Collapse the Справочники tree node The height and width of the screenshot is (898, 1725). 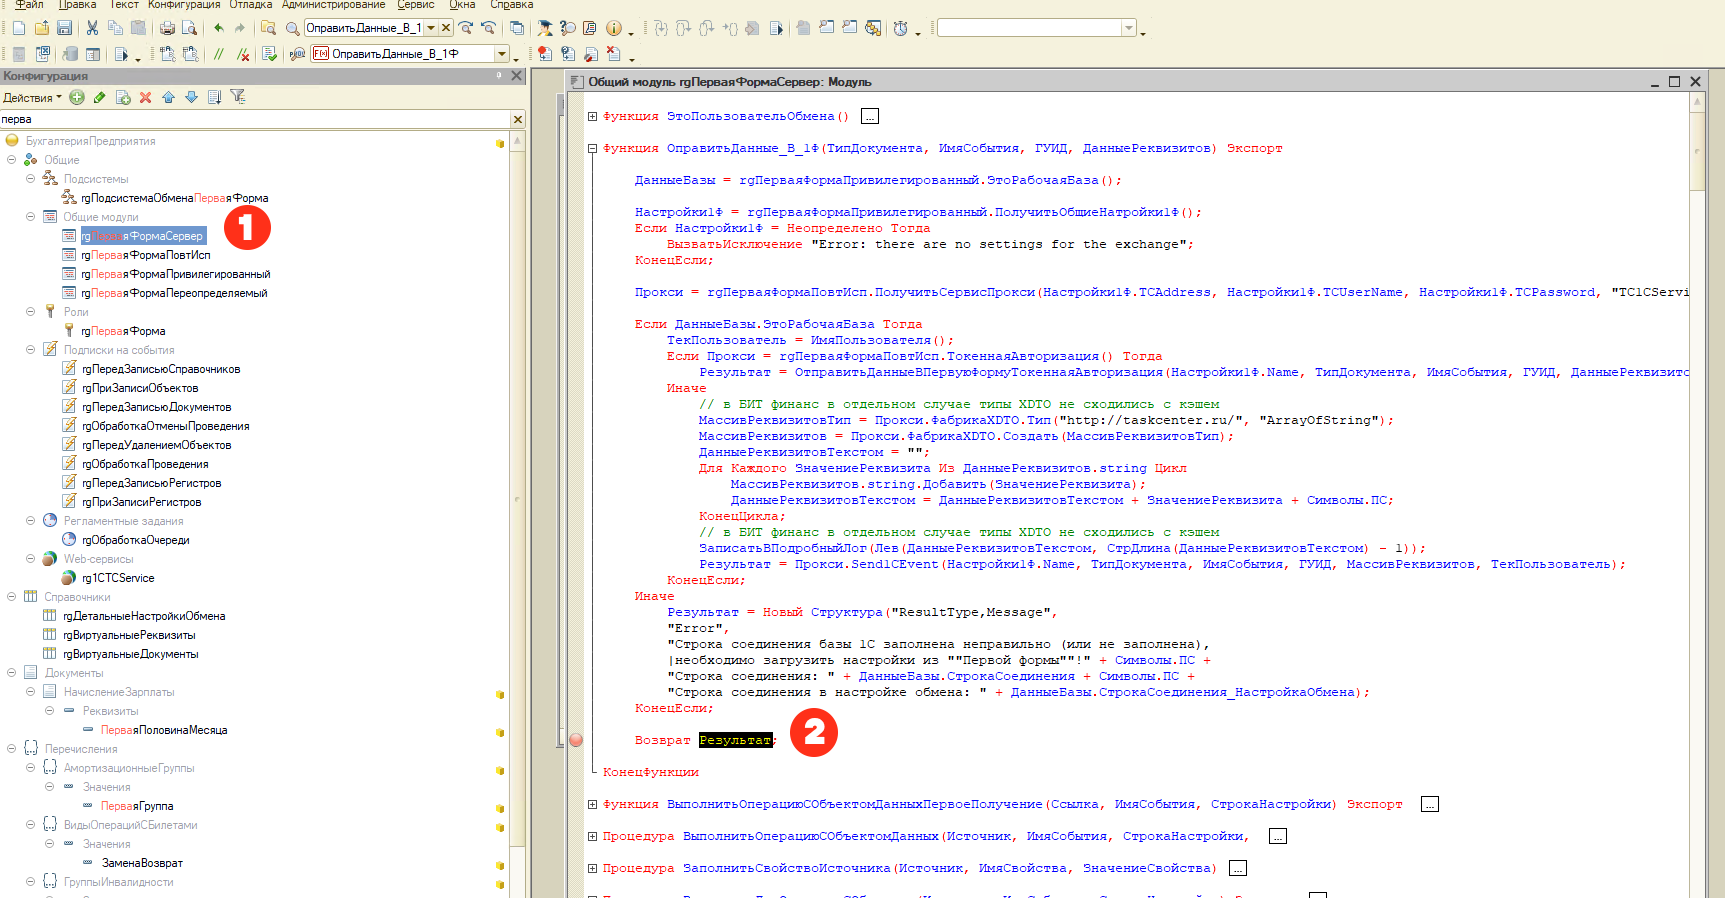pyautogui.click(x=11, y=597)
